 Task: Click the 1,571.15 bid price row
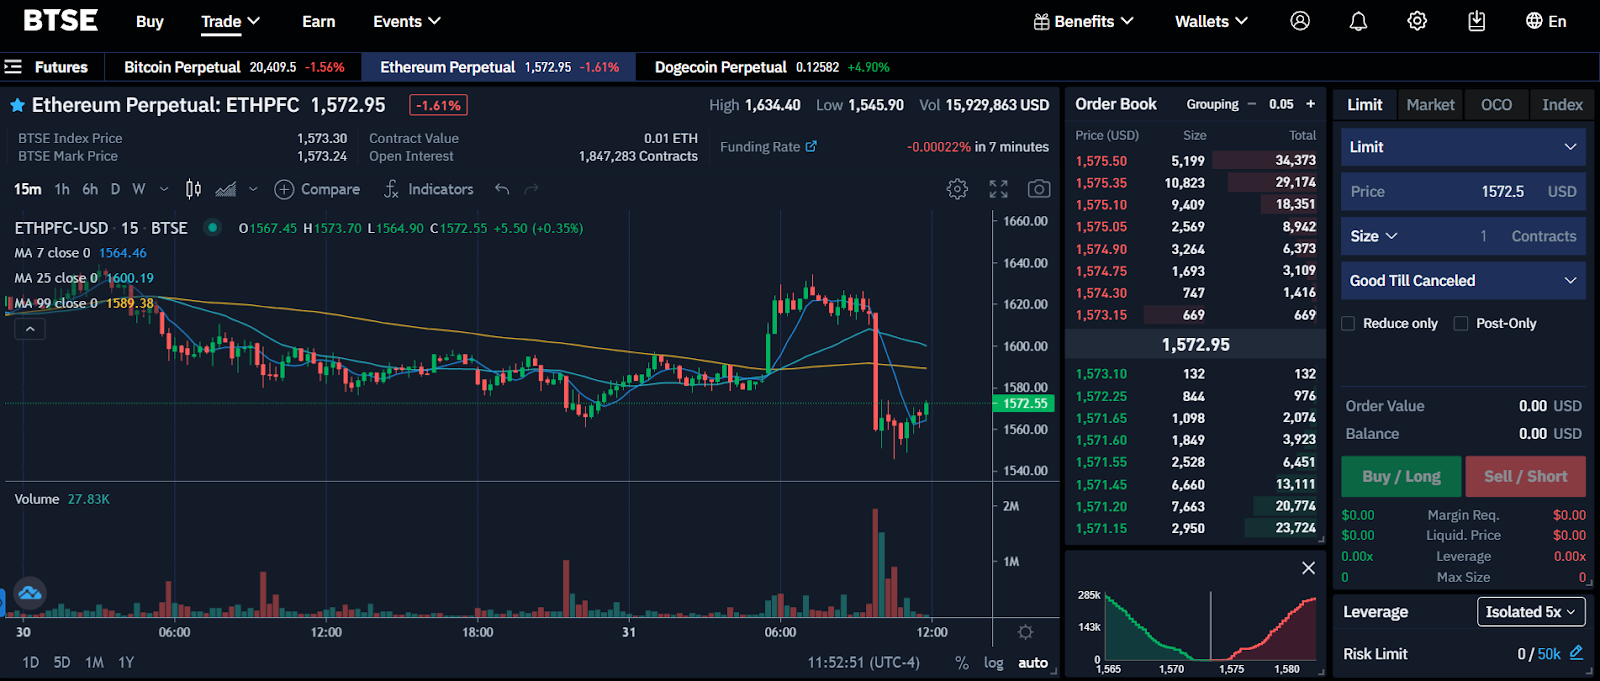coord(1196,528)
